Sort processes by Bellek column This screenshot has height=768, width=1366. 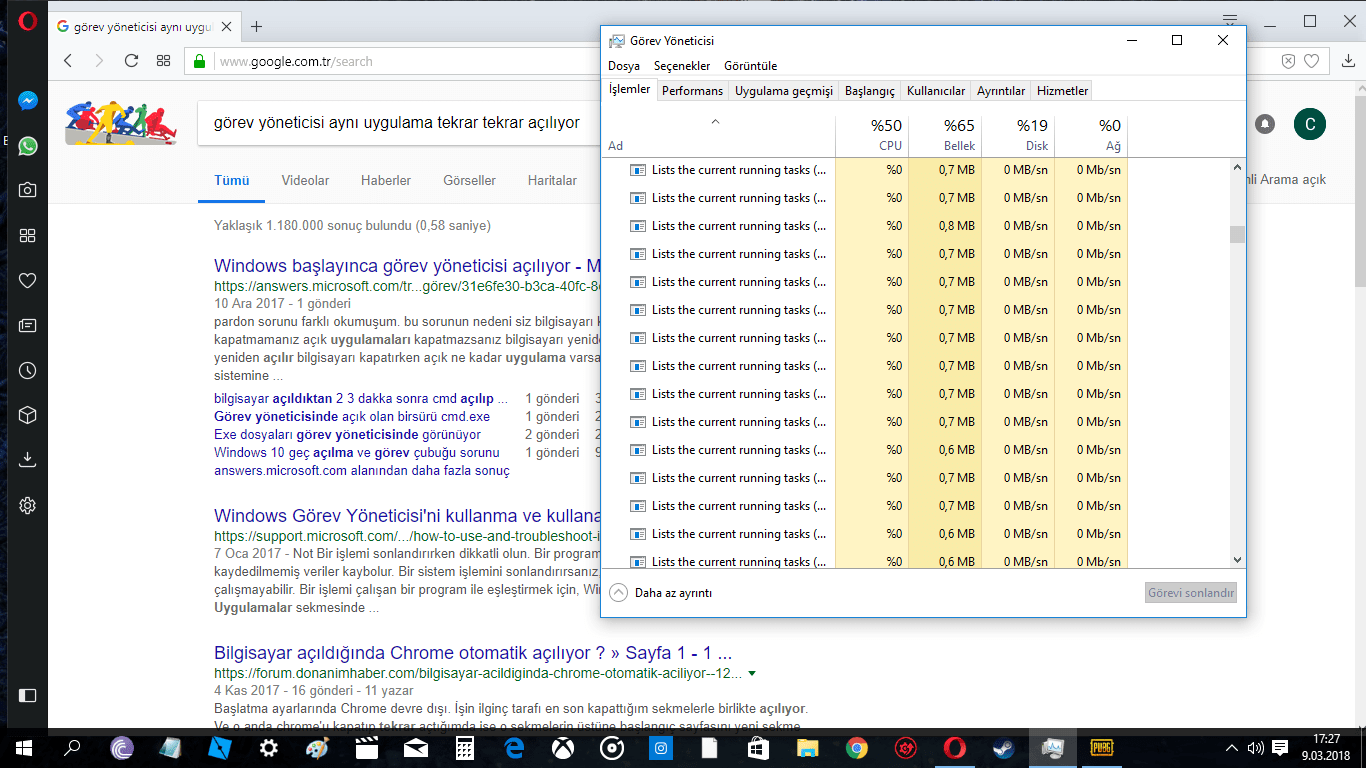point(945,136)
